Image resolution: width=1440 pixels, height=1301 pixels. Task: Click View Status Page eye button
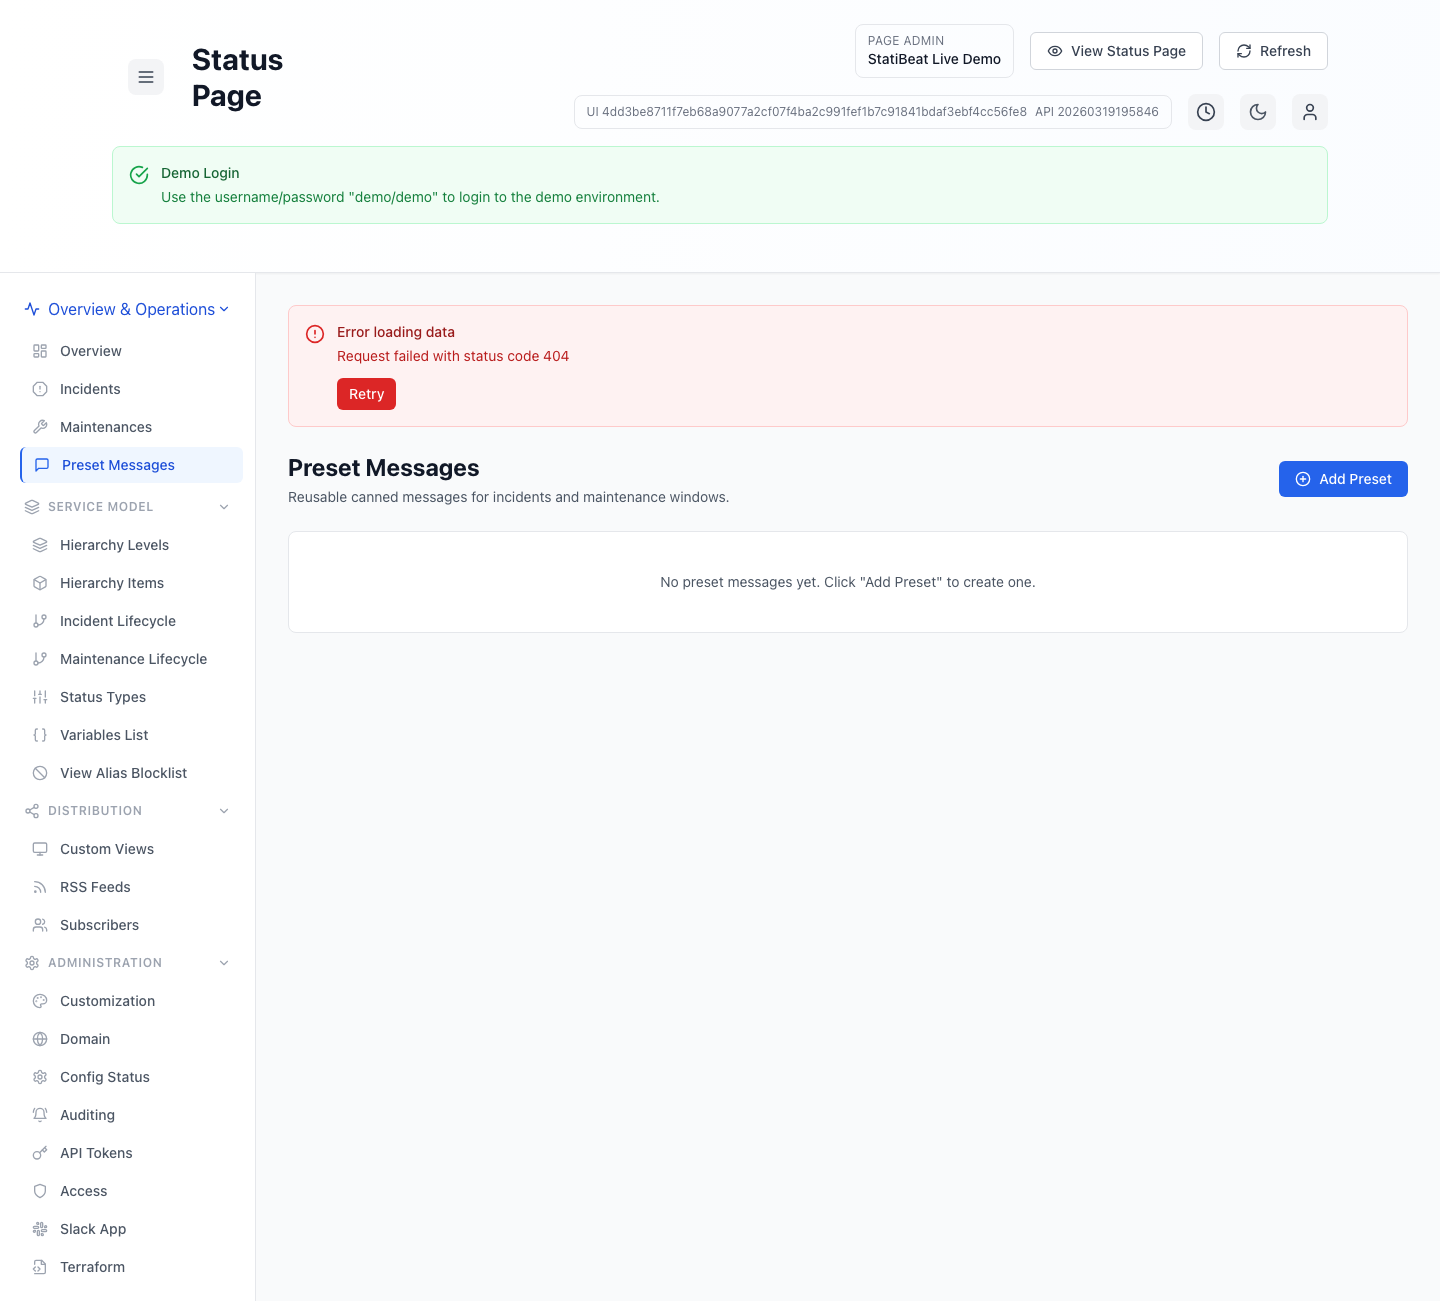pyautogui.click(x=1116, y=51)
